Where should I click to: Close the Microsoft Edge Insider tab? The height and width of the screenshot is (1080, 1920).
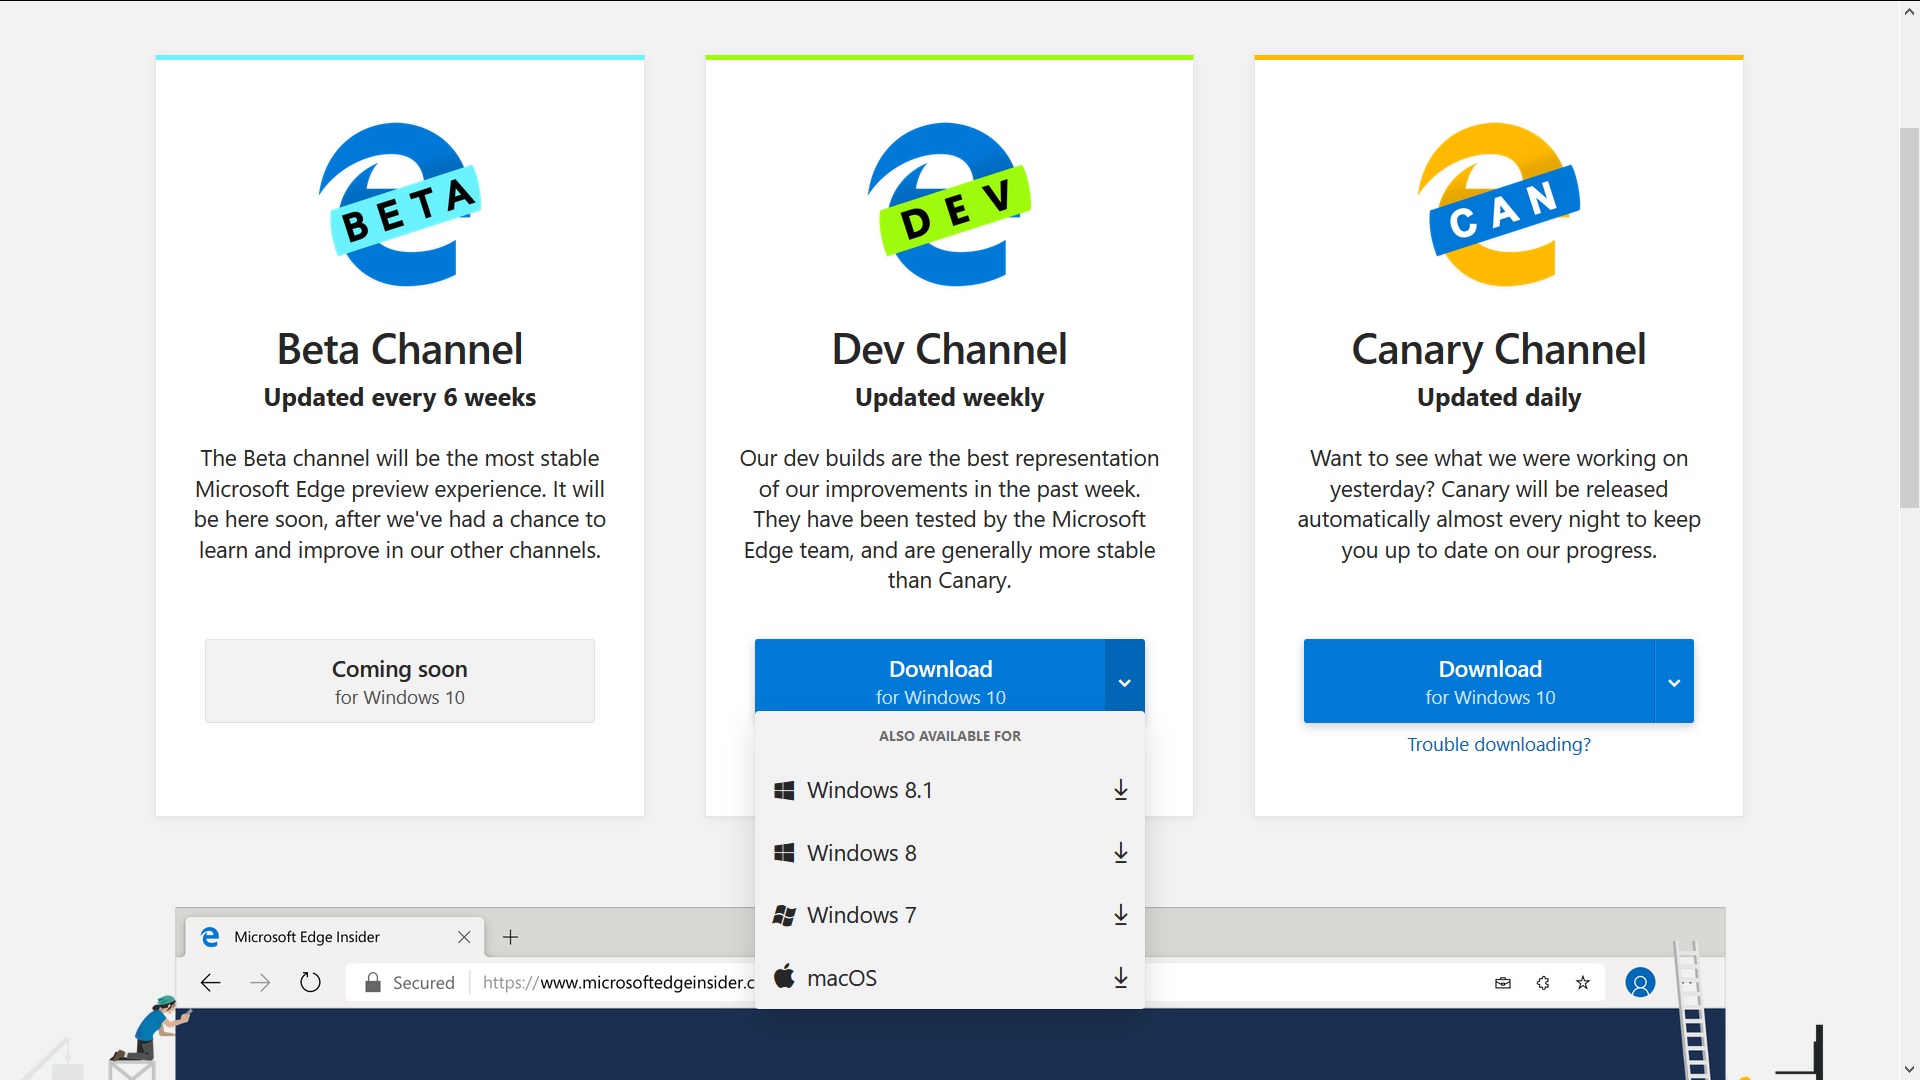pos(464,937)
